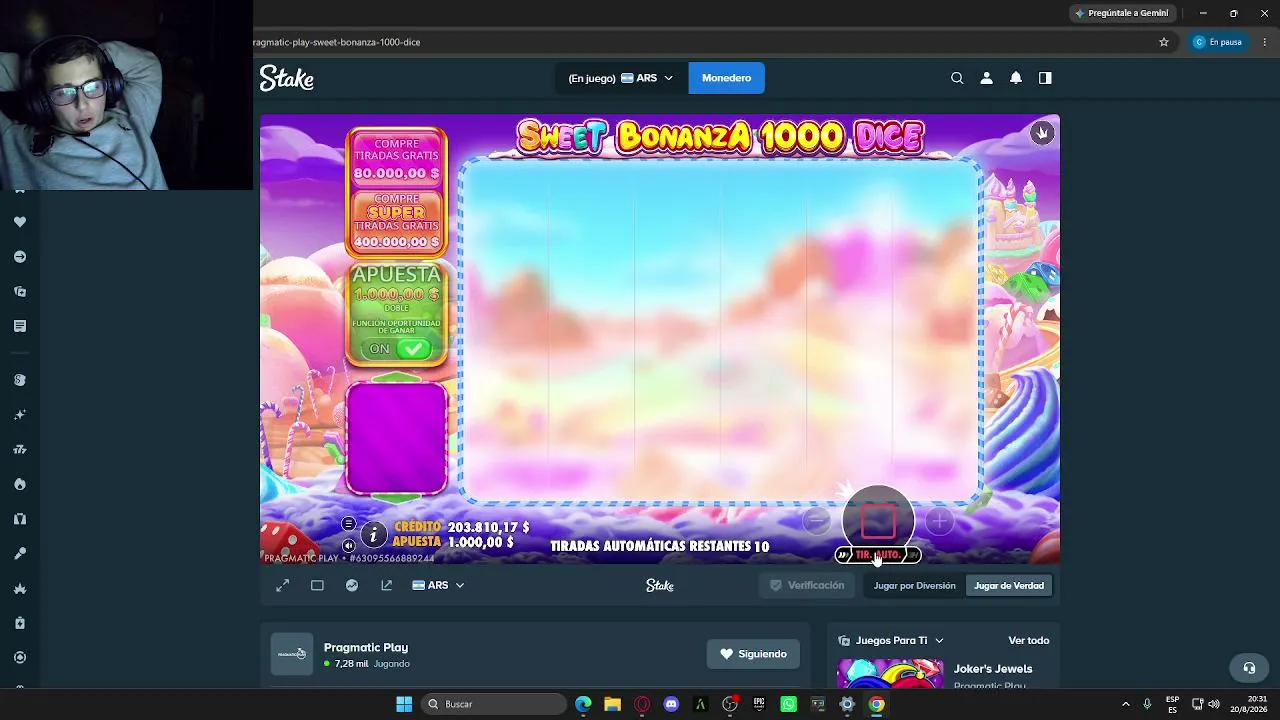Viewport: 1280px width, 720px height.
Task: Toggle TIR. AUTO. autoplay button
Action: pos(878,555)
